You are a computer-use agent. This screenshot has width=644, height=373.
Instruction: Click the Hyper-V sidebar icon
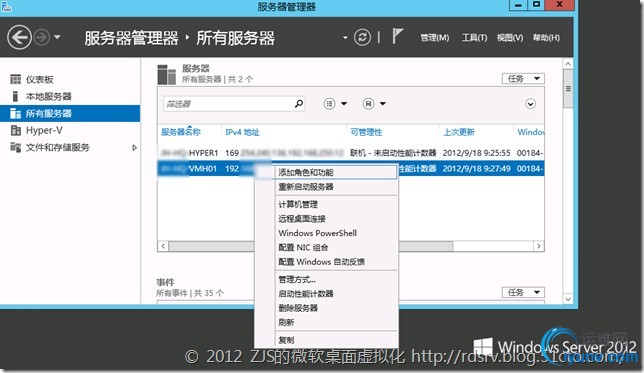pyautogui.click(x=16, y=130)
